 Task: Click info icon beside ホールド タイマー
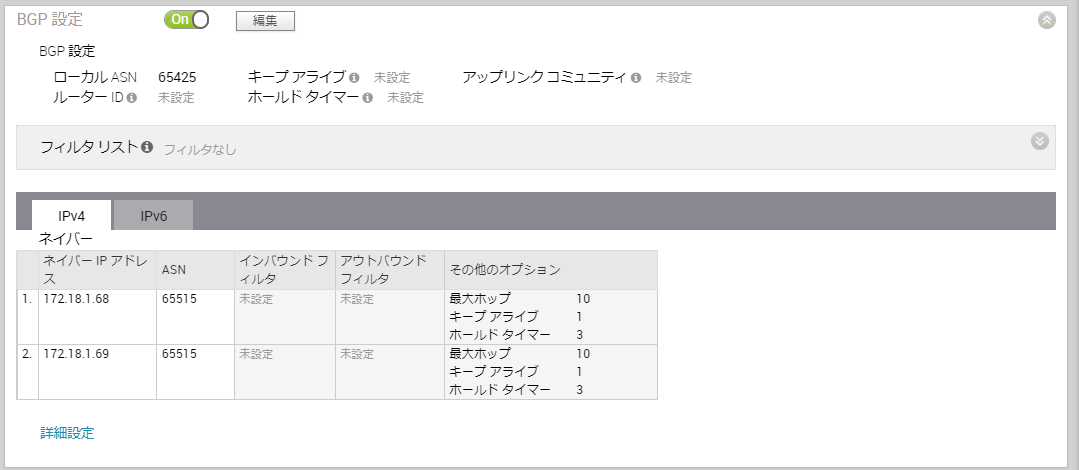click(368, 98)
